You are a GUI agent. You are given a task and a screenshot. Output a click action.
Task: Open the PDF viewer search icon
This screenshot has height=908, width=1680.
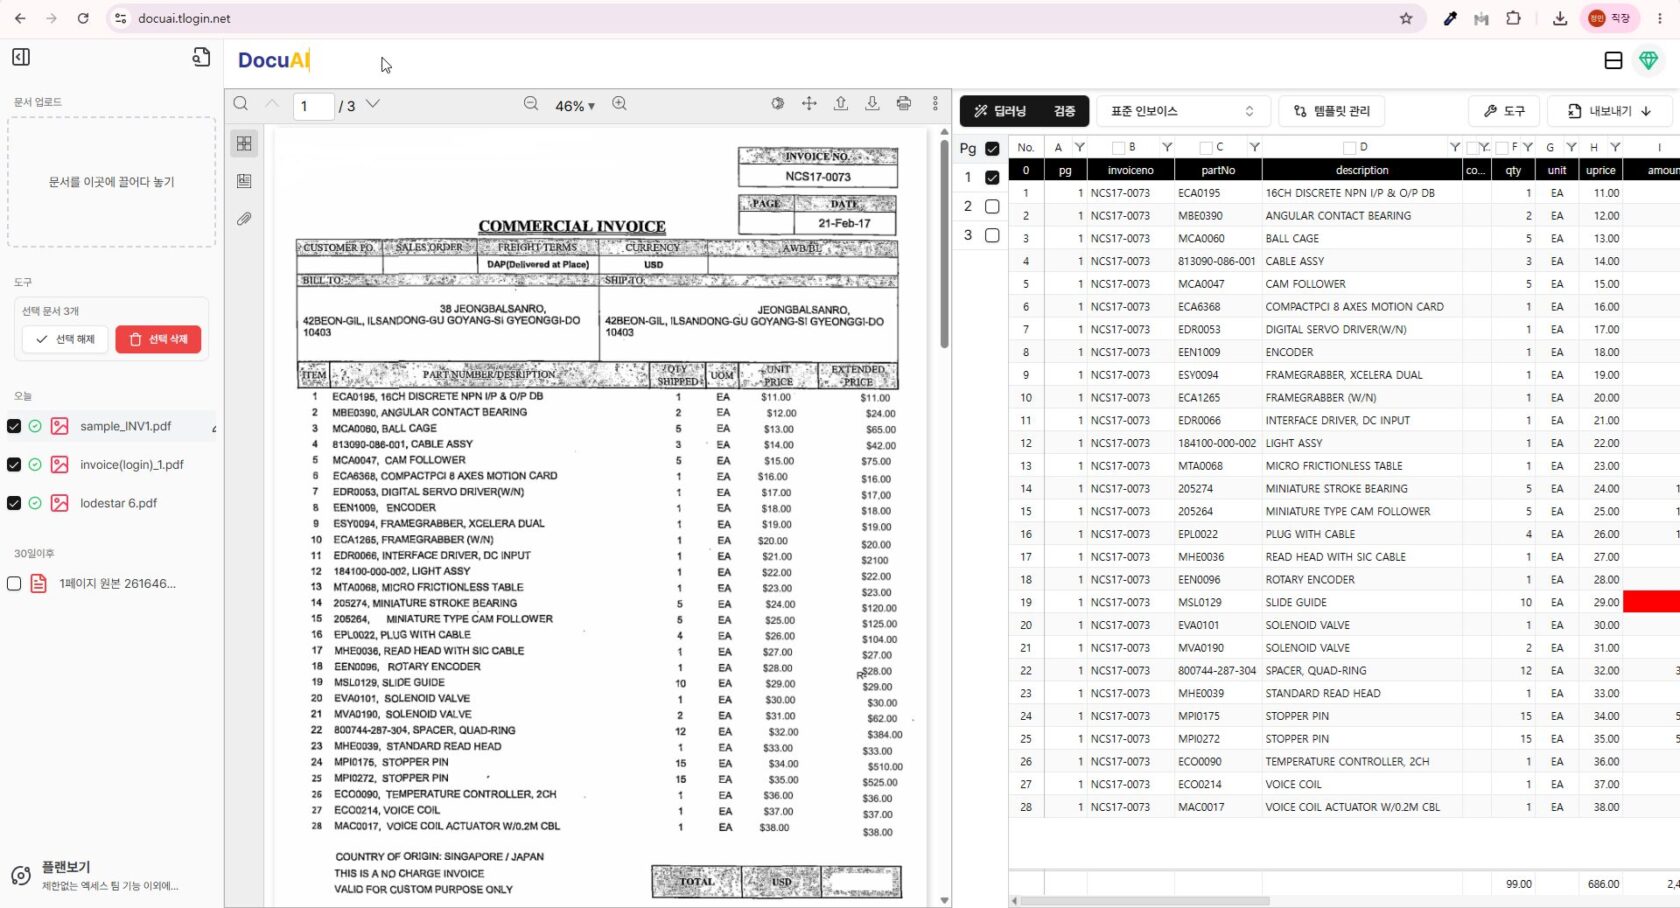[x=241, y=104]
